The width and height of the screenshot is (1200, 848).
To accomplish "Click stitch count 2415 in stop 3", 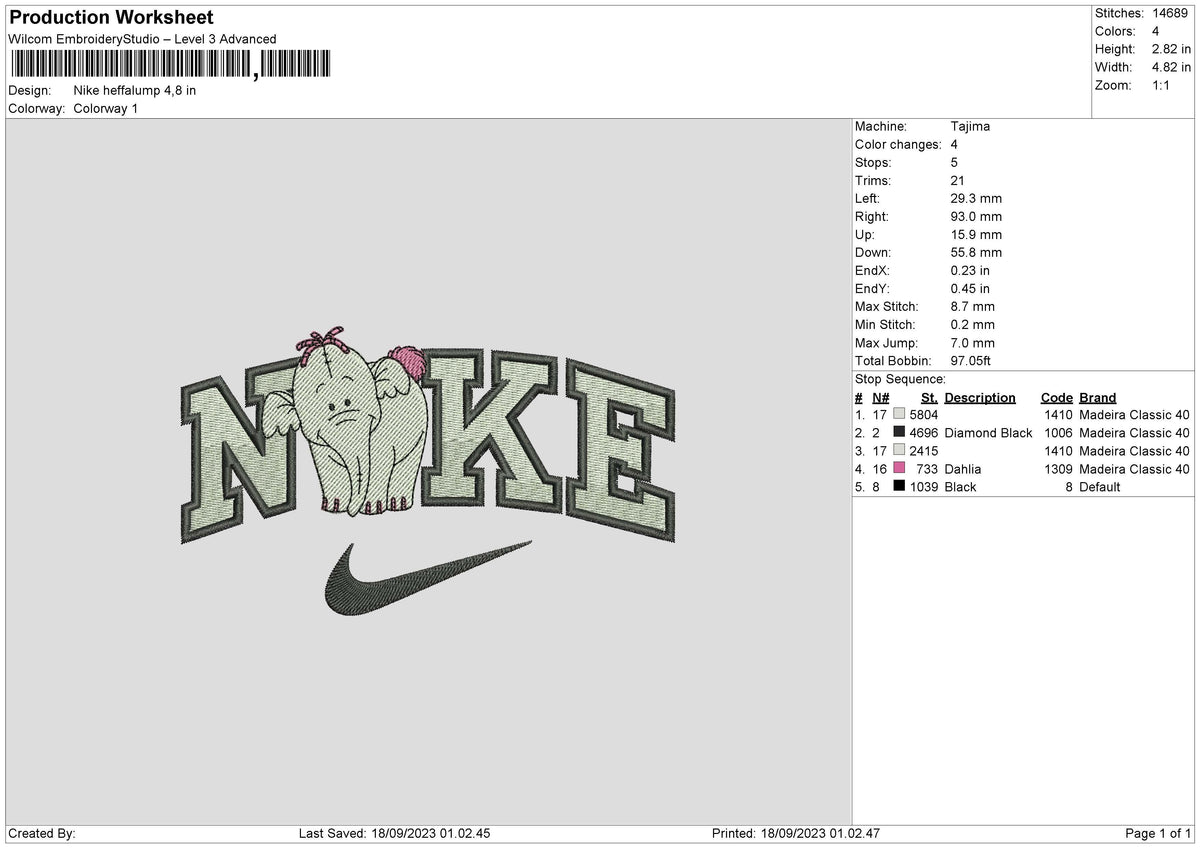I will [x=923, y=451].
